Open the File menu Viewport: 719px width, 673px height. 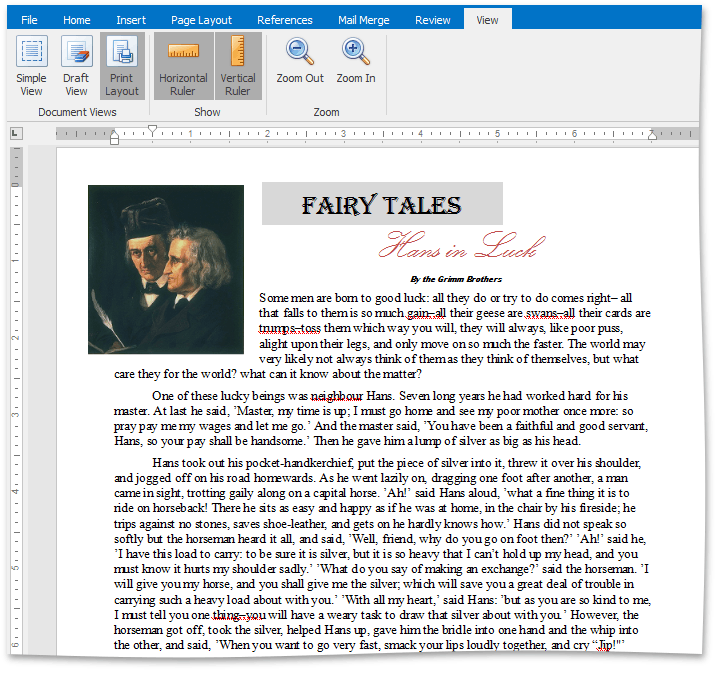pyautogui.click(x=29, y=20)
